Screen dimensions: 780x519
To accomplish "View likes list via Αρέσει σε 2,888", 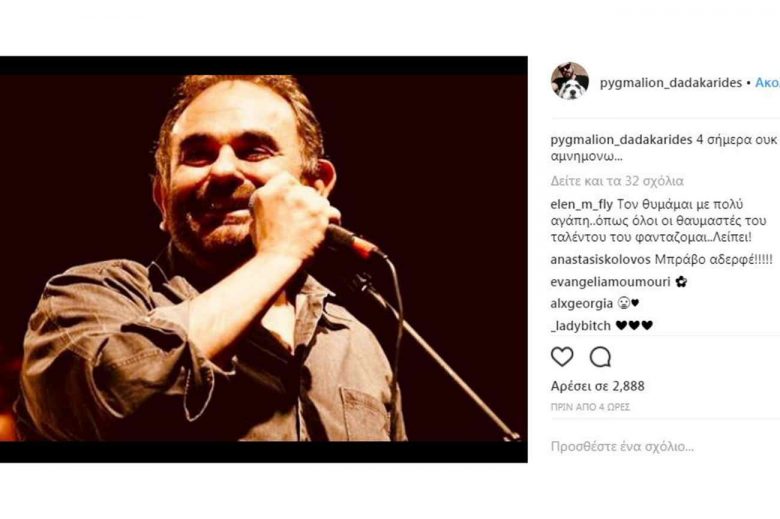I will coord(597,386).
